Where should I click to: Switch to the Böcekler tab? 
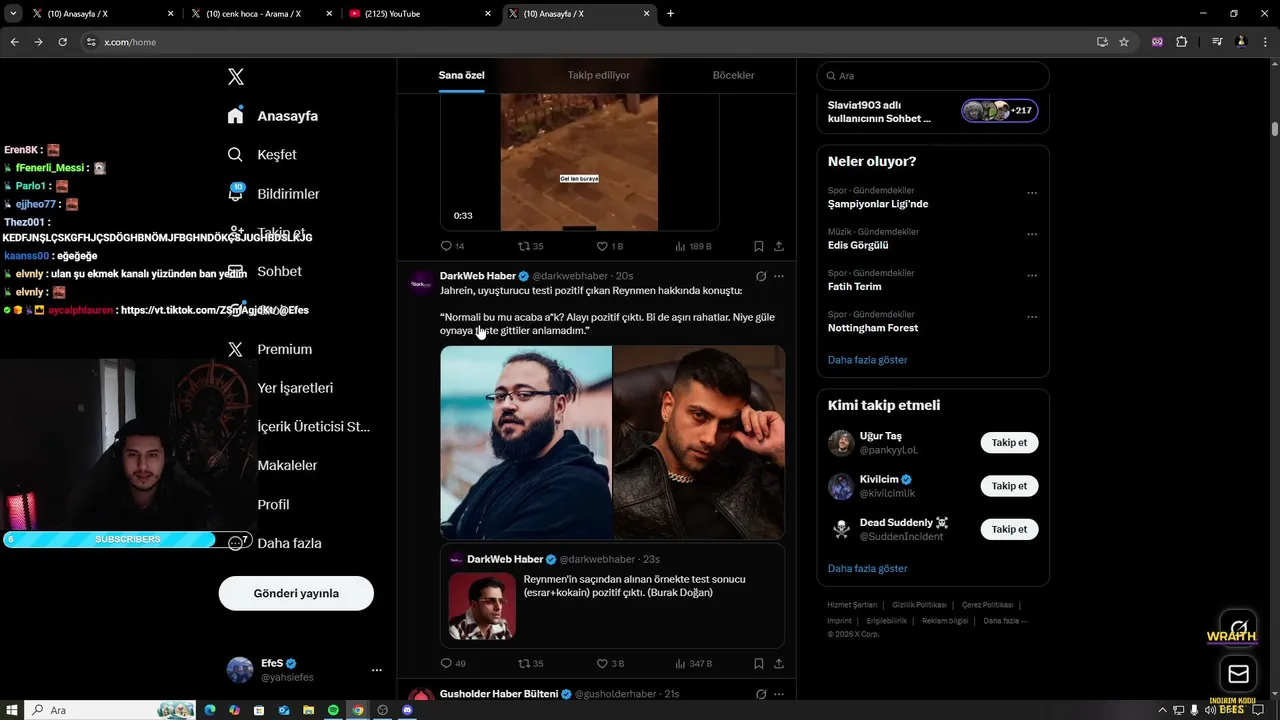pyautogui.click(x=733, y=76)
